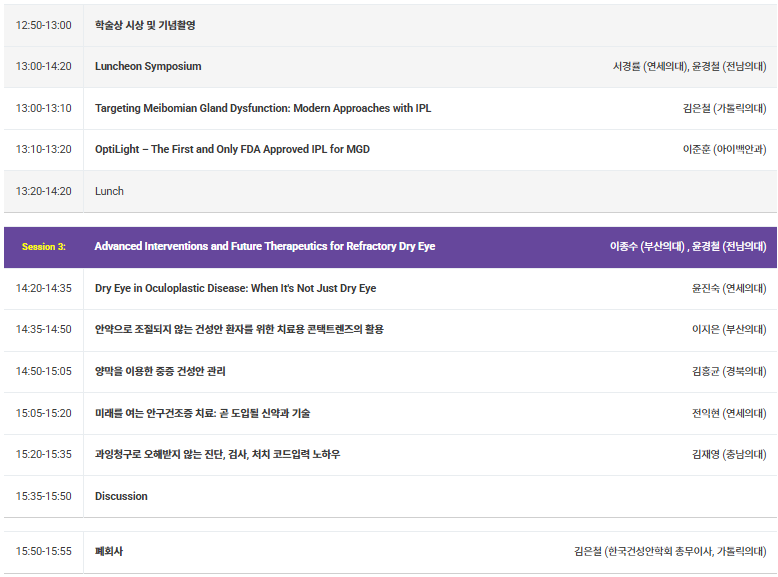The width and height of the screenshot is (778, 577).
Task: Click the Luncheon Symposium session title
Action: point(148,66)
